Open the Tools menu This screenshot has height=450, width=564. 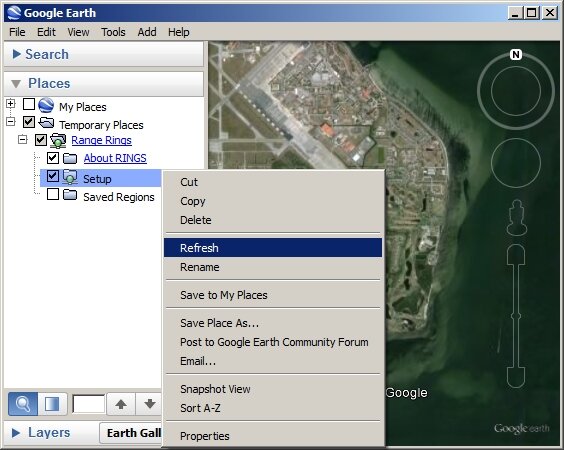pyautogui.click(x=113, y=32)
